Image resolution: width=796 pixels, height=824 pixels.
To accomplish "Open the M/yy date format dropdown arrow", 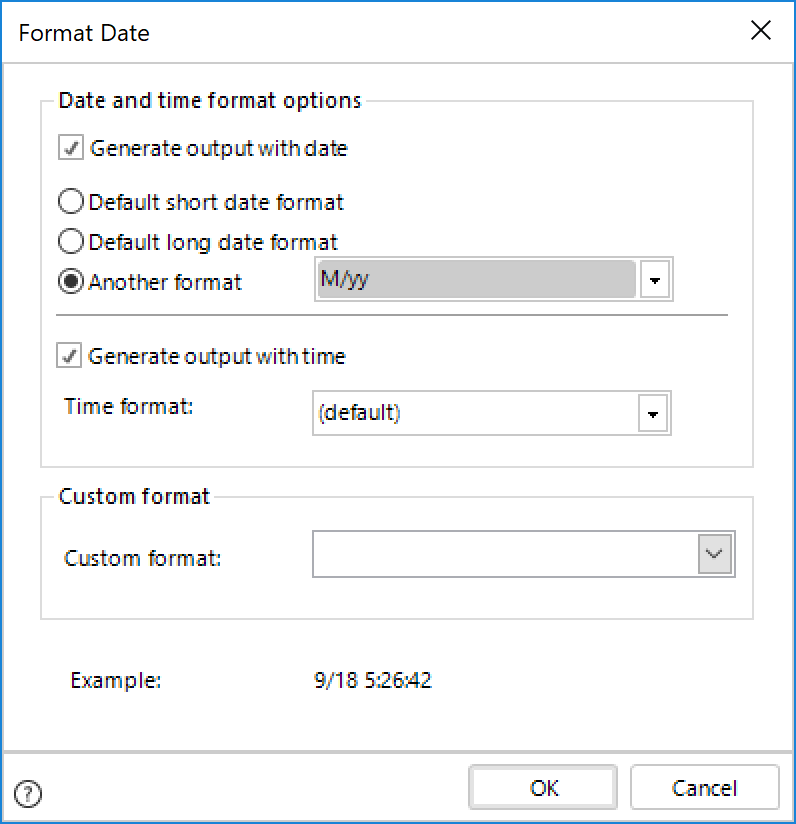I will [x=655, y=280].
